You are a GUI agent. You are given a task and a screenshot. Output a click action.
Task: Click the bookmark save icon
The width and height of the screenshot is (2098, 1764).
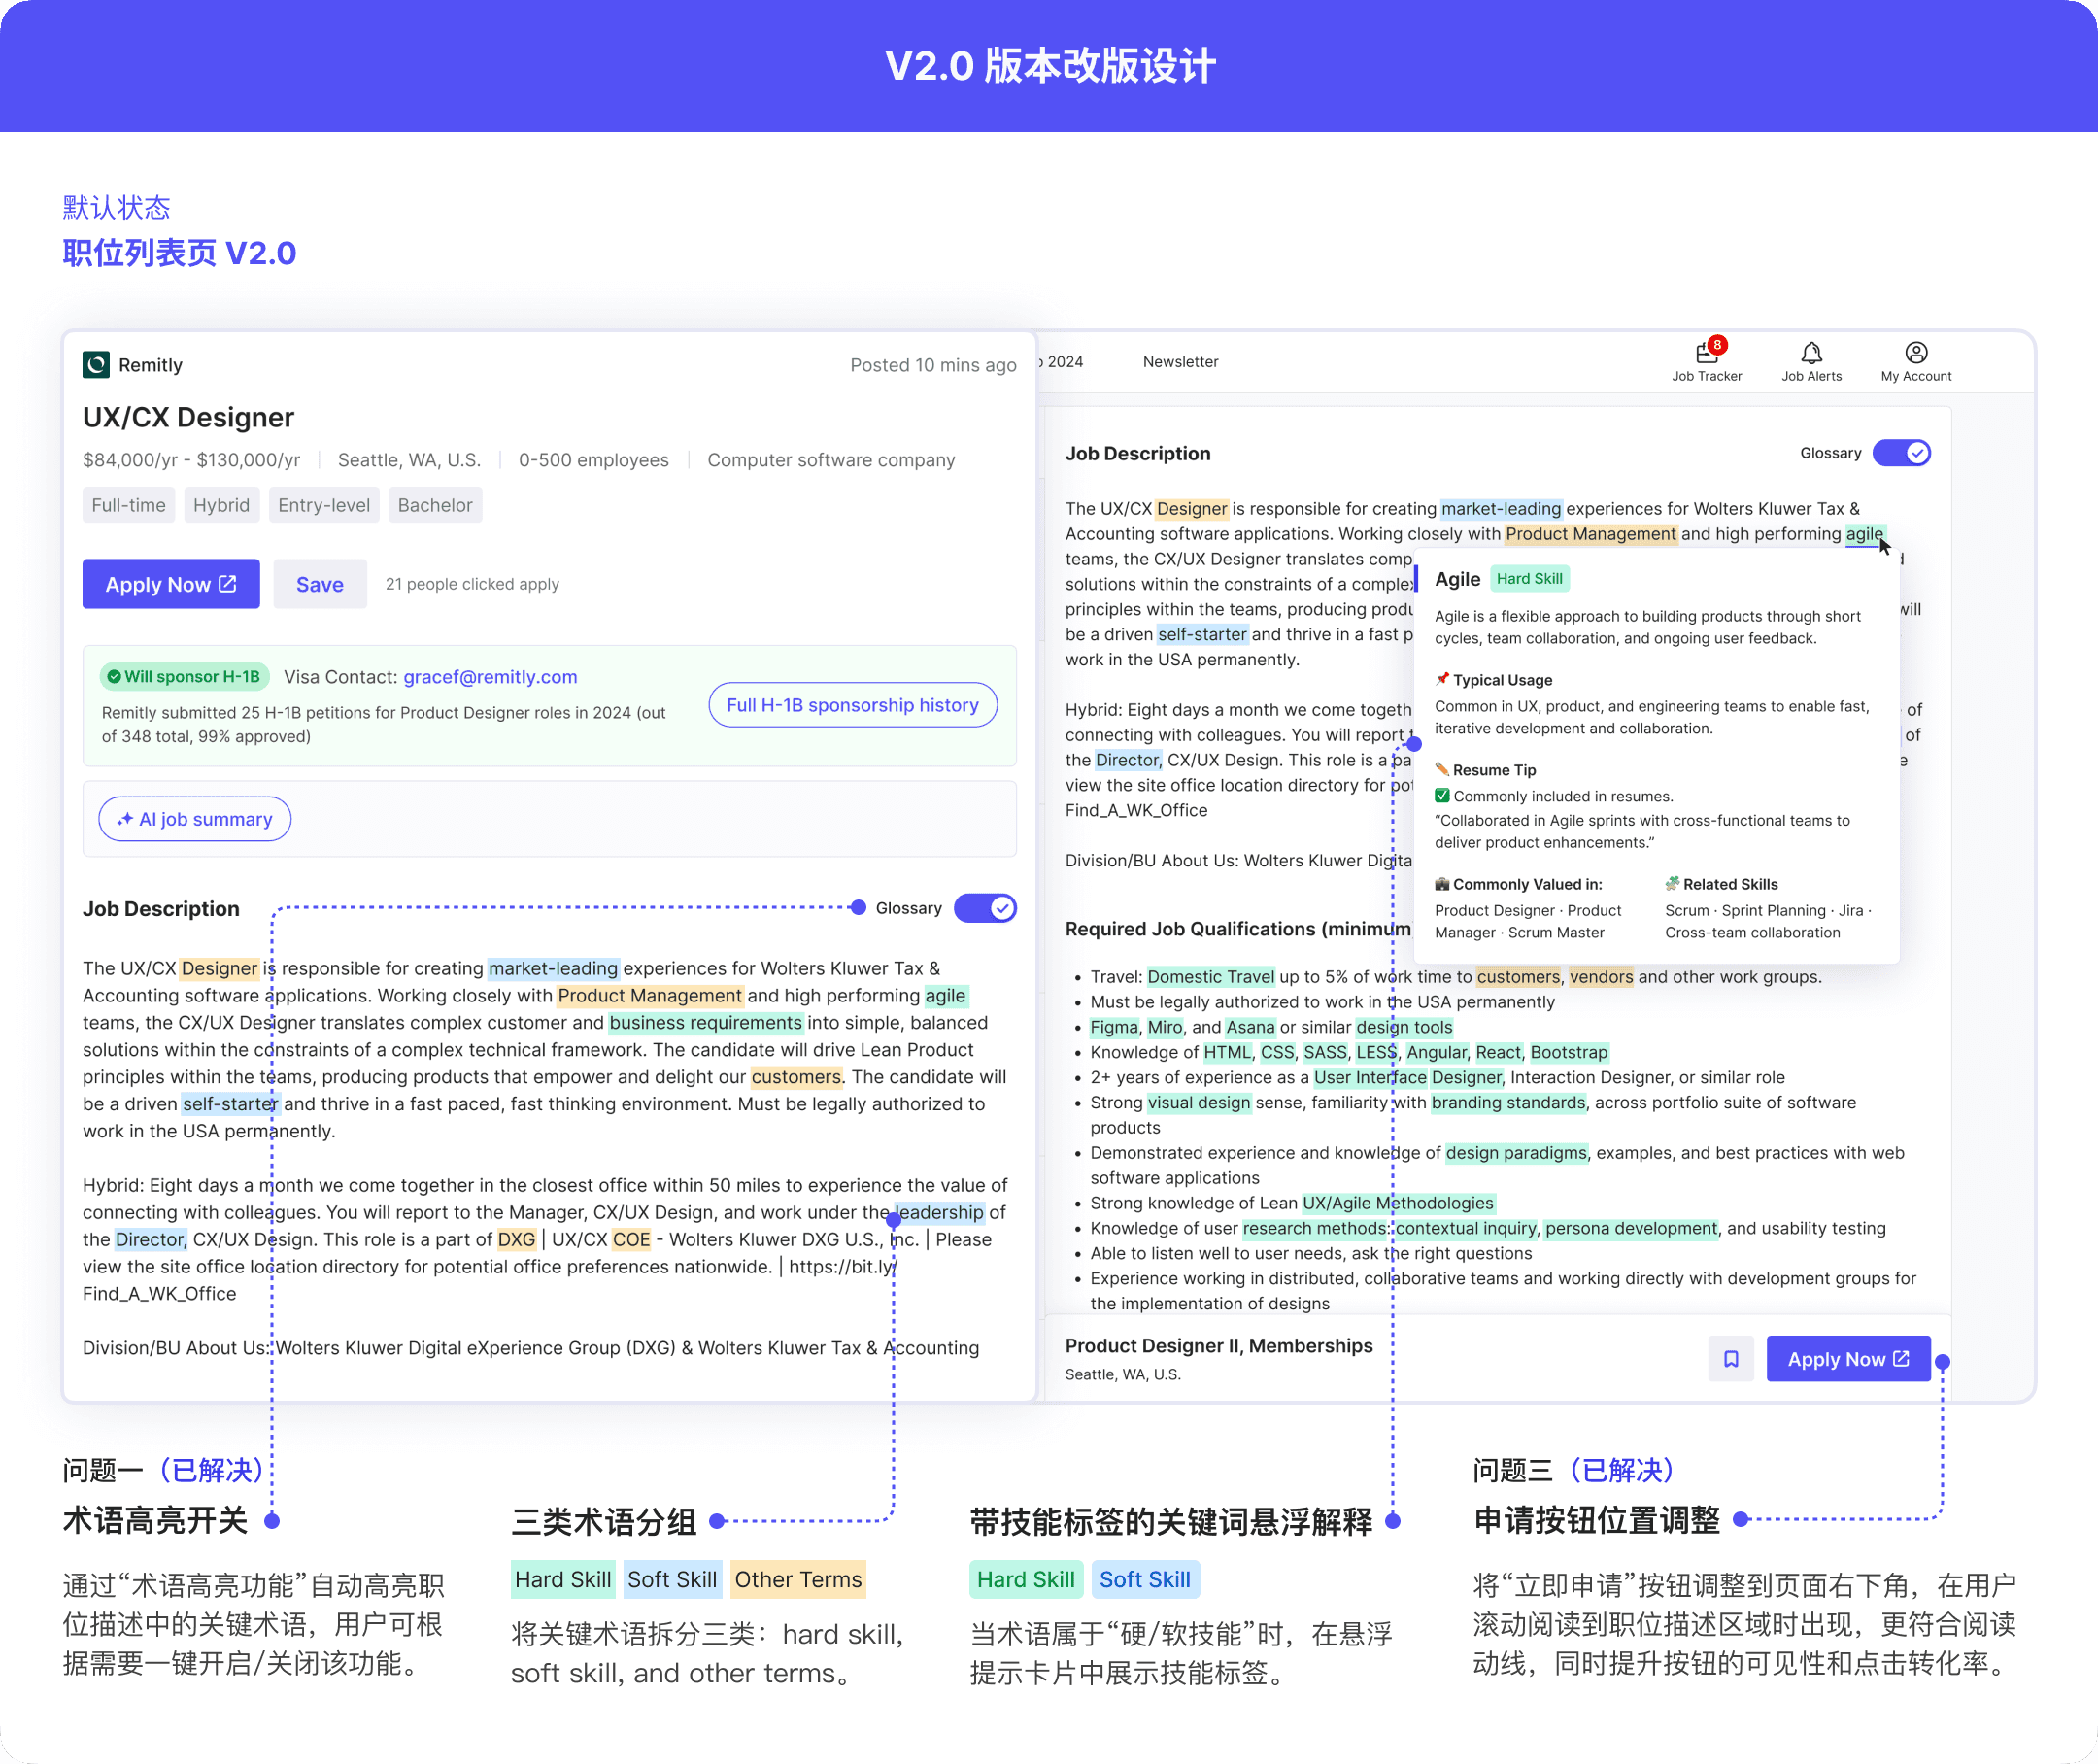click(1730, 1359)
